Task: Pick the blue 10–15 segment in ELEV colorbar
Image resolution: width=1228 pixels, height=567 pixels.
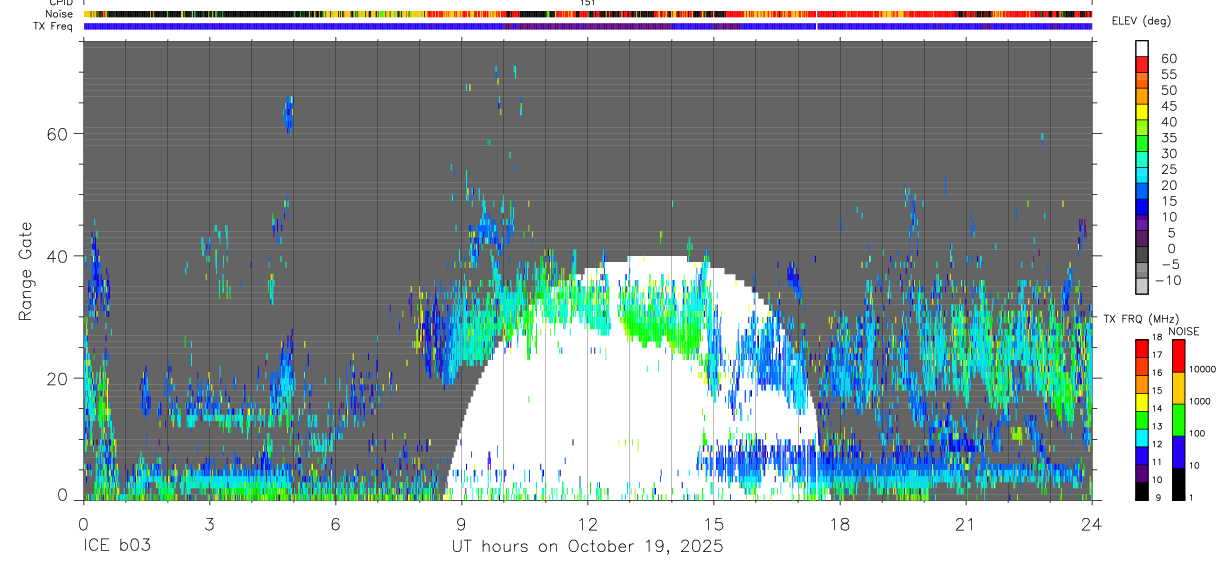Action: click(1142, 206)
